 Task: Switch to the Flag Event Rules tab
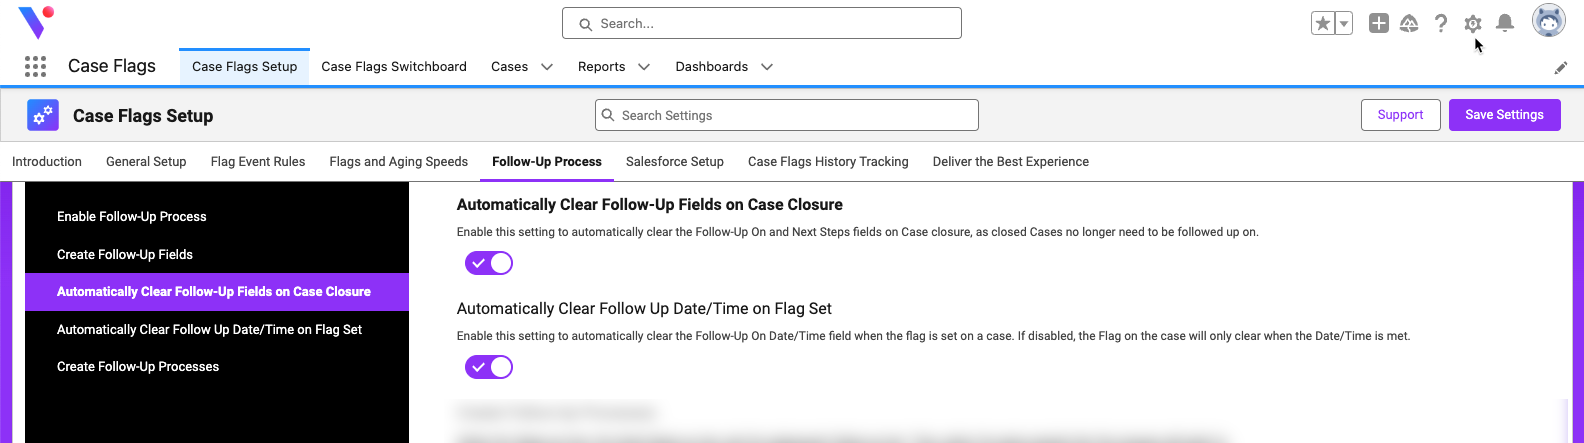[258, 162]
